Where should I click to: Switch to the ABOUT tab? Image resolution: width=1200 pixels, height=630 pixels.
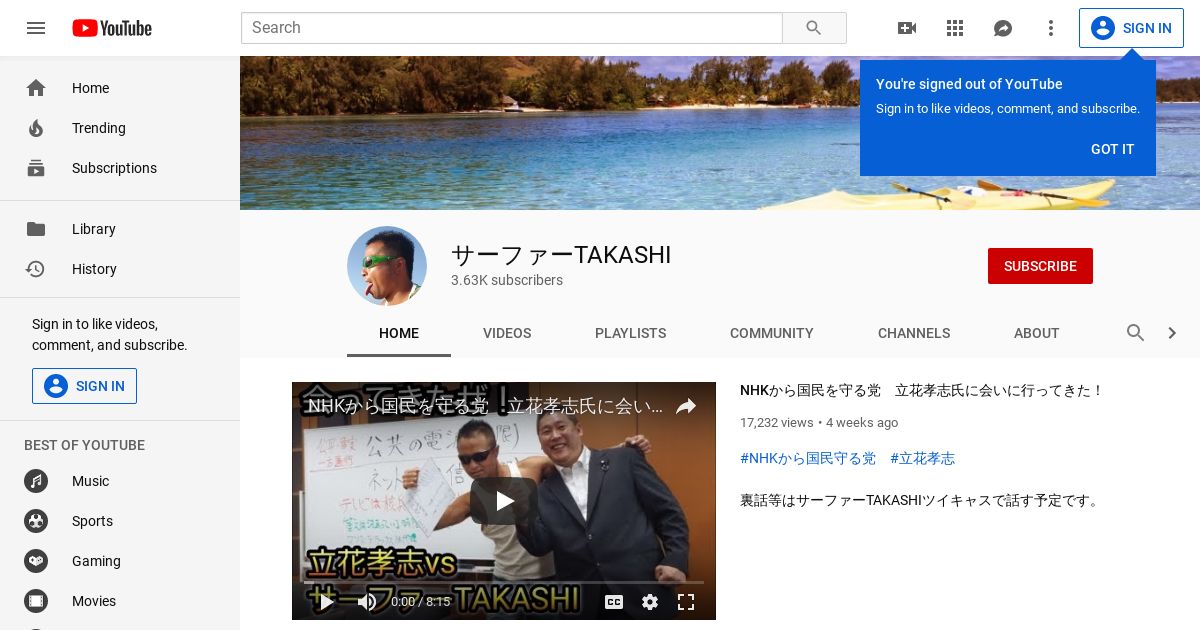click(x=1036, y=333)
